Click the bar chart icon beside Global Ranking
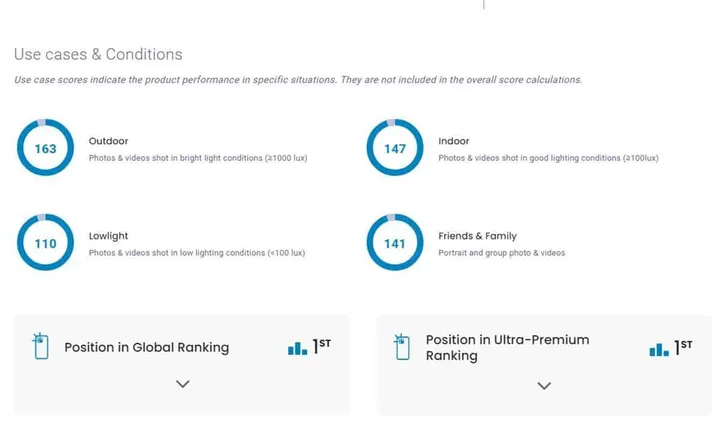Viewport: 720px width, 436px height. coord(297,348)
